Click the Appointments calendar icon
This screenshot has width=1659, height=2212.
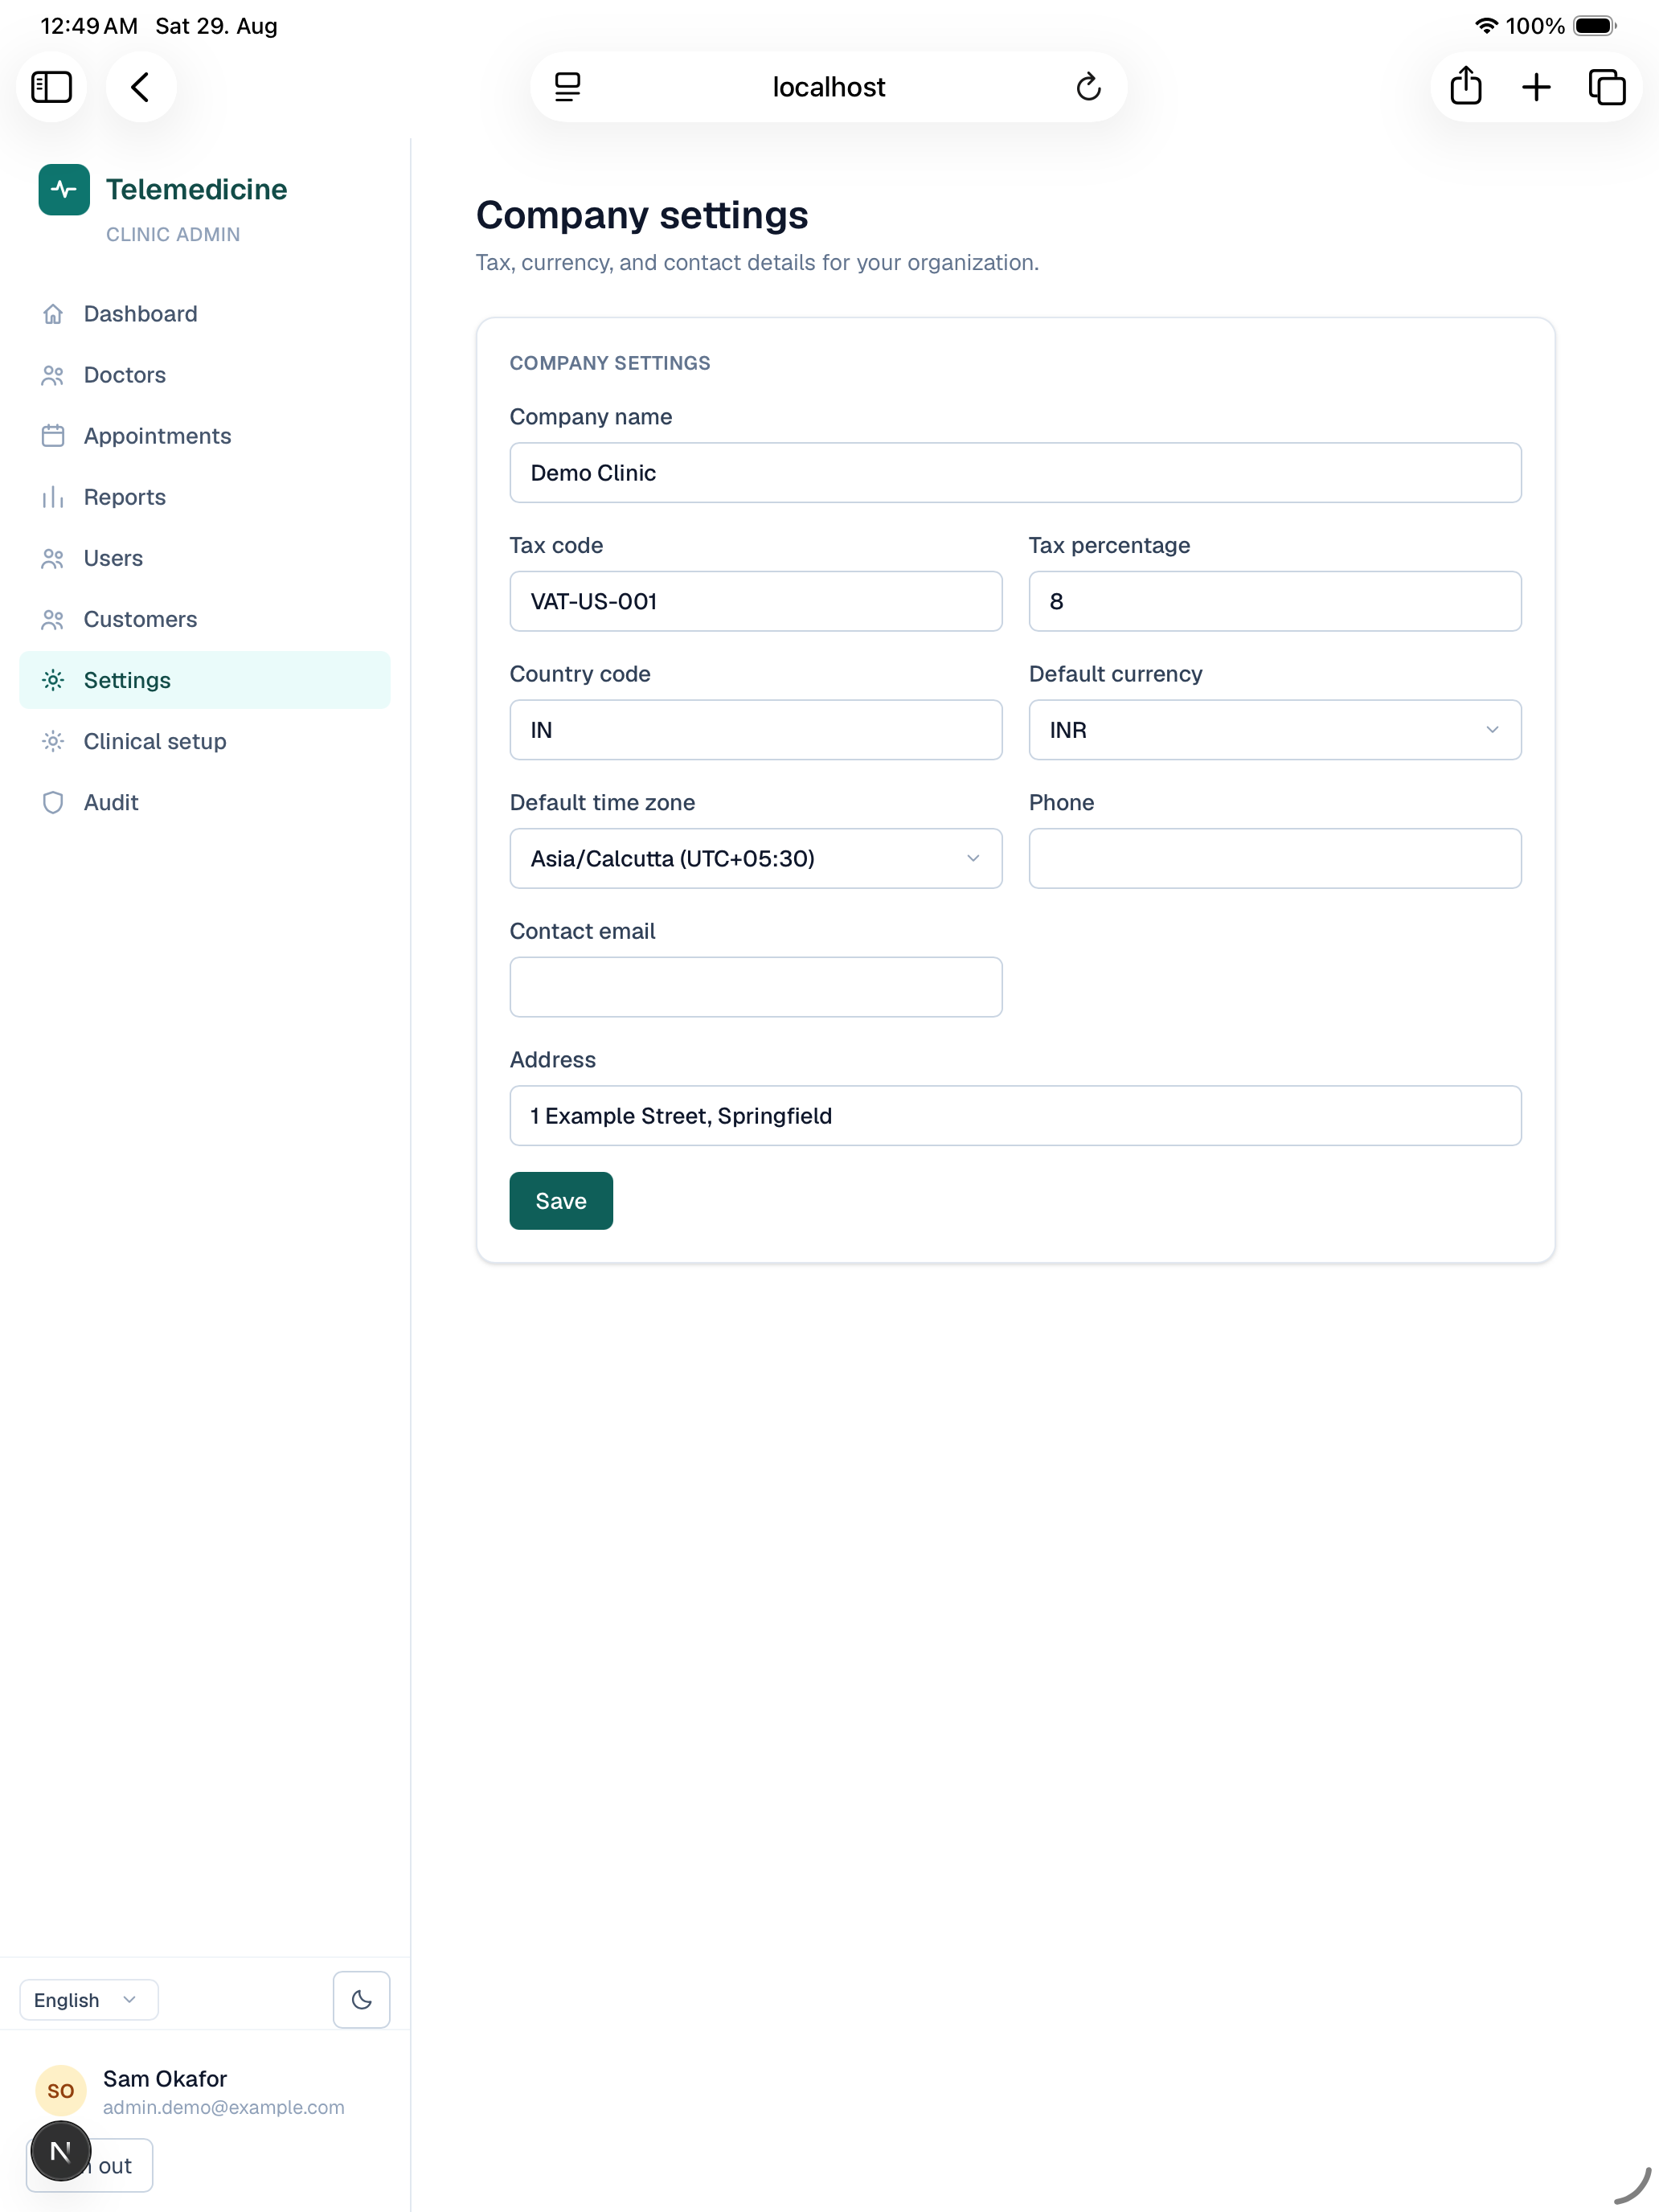click(x=53, y=436)
